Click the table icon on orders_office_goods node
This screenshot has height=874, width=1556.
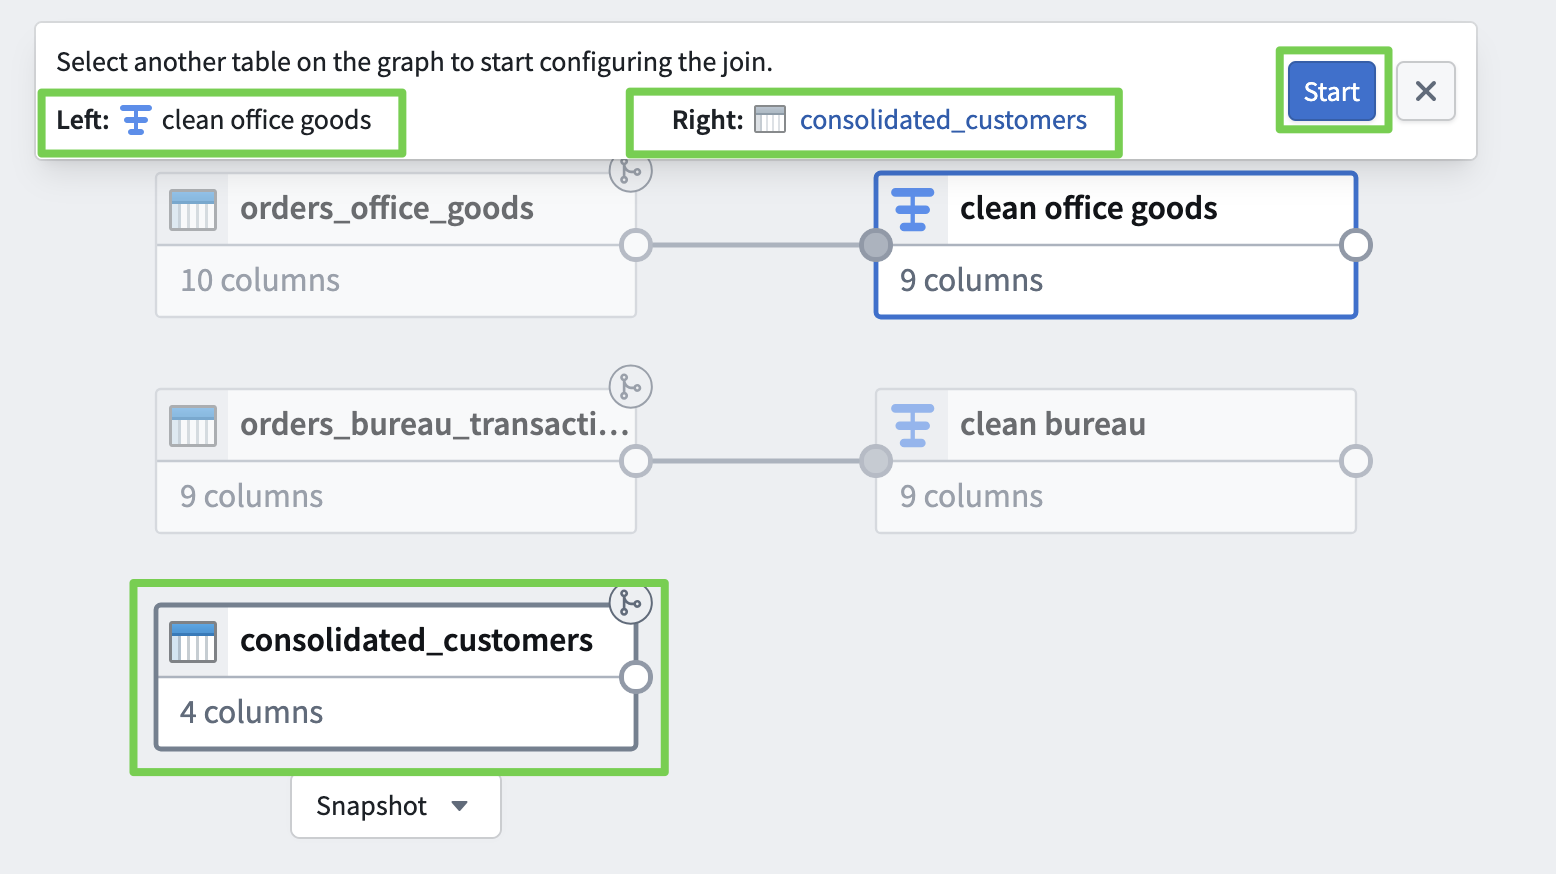[x=193, y=209]
